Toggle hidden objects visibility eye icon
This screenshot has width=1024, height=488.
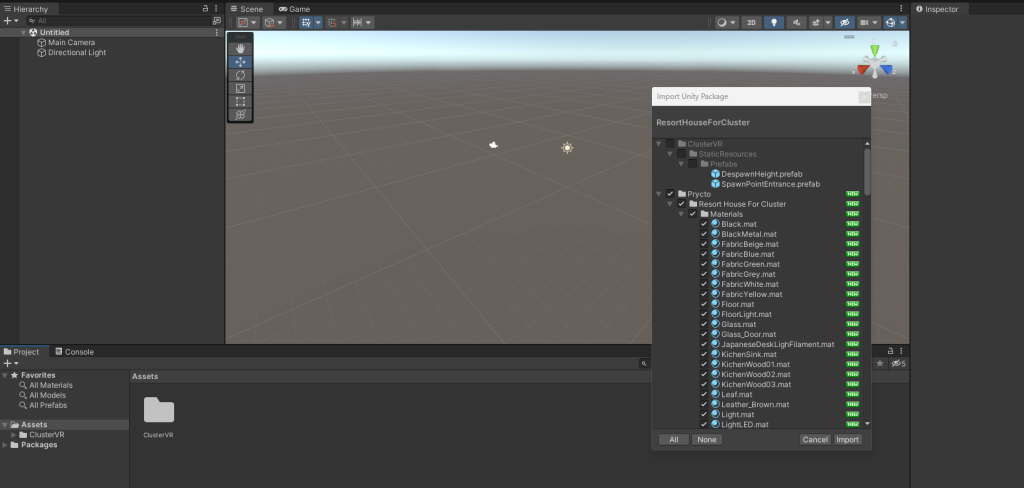pos(844,22)
